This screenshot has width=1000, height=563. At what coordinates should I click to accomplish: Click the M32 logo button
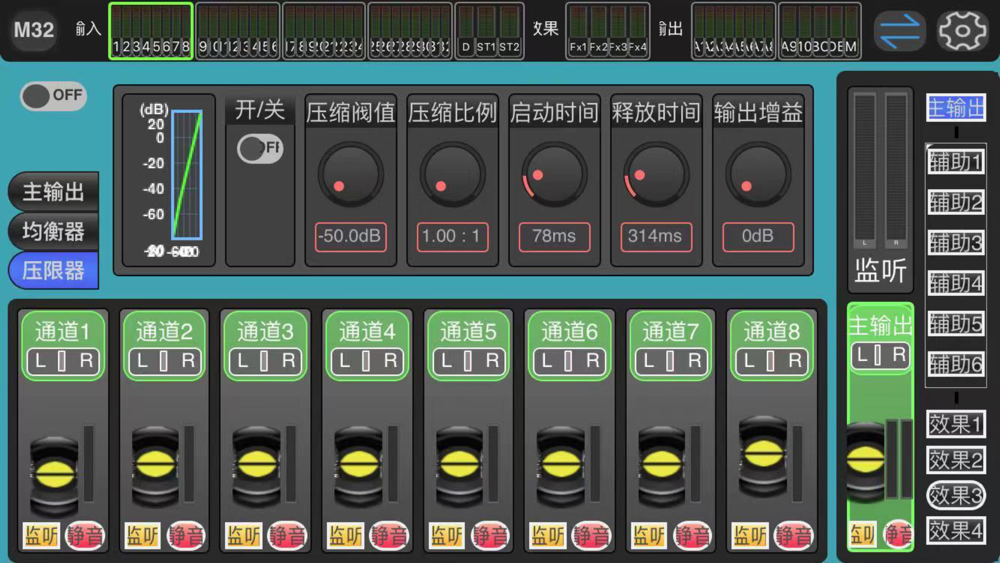pyautogui.click(x=34, y=29)
